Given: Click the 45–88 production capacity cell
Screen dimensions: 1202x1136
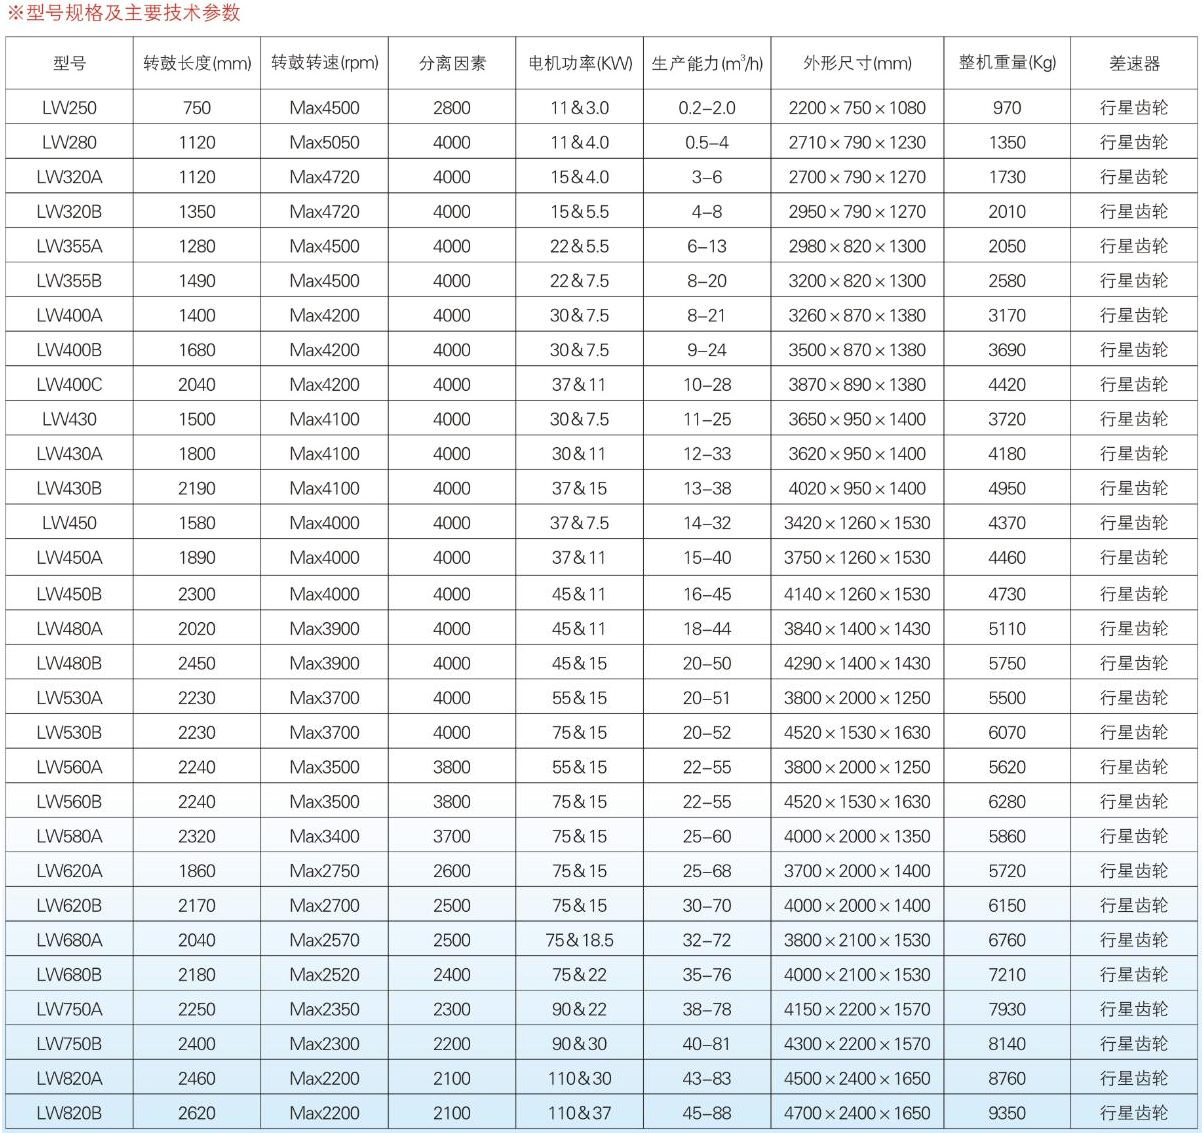Looking at the screenshot, I should coord(707,1113).
